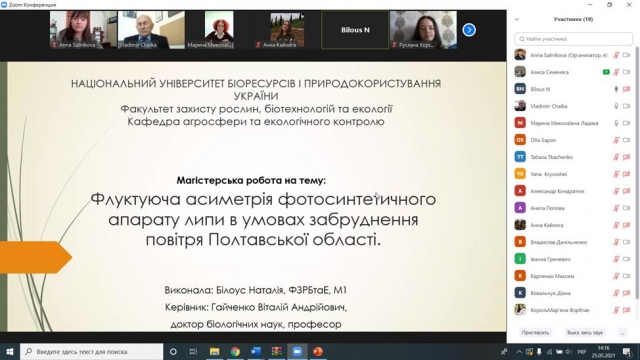Viewport: 640px width, 360px height.
Task: Open Cortana circle icon on taskbar
Action: click(173, 351)
